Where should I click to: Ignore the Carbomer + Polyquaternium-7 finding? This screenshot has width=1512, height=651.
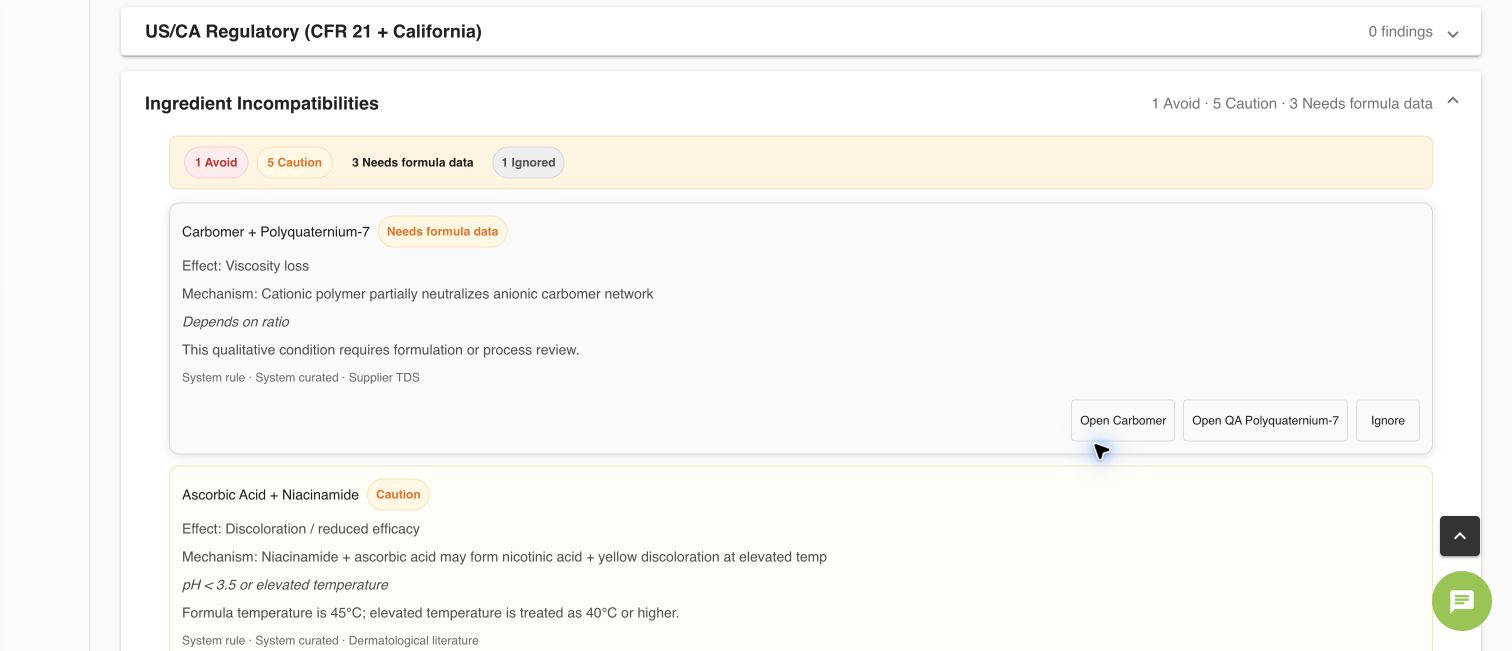tap(1387, 421)
